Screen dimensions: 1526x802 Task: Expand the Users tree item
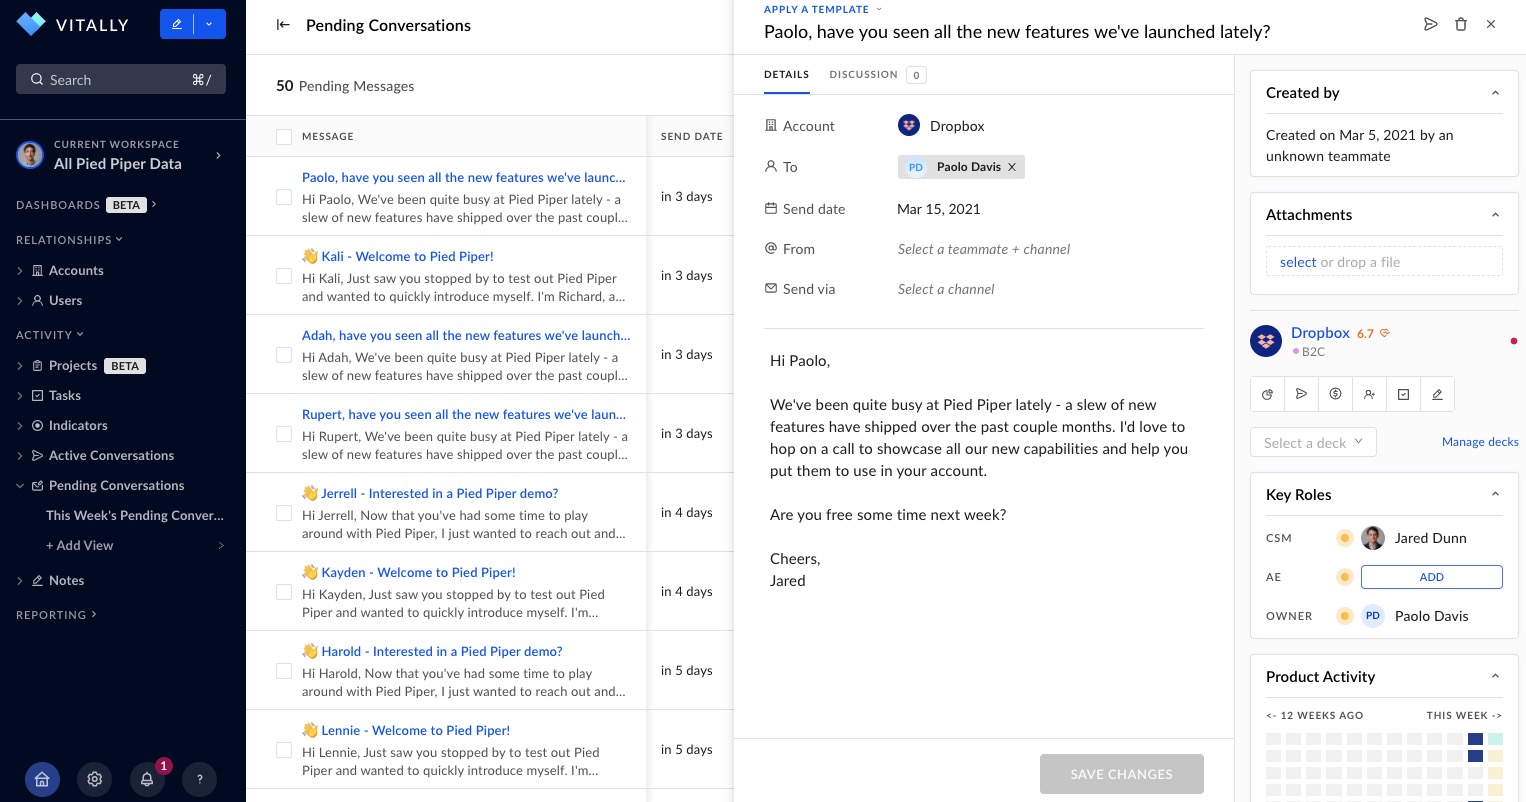click(x=20, y=301)
